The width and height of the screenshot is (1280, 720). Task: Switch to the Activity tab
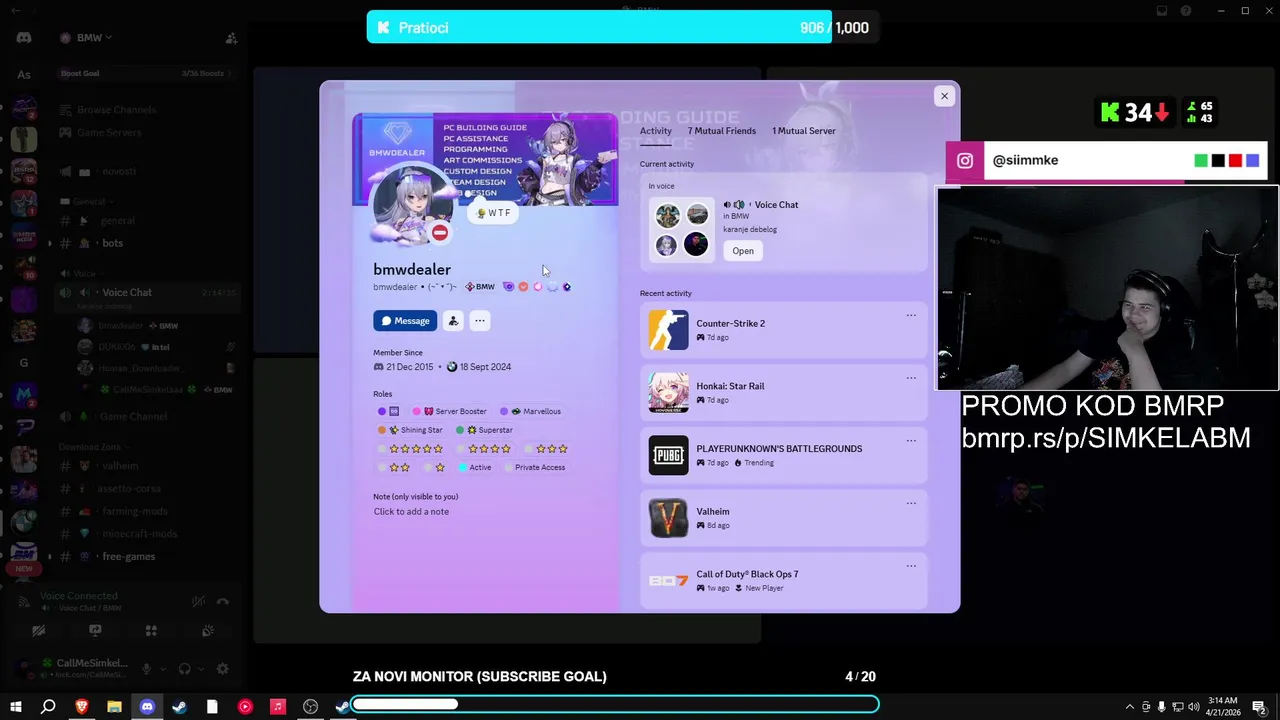[656, 131]
